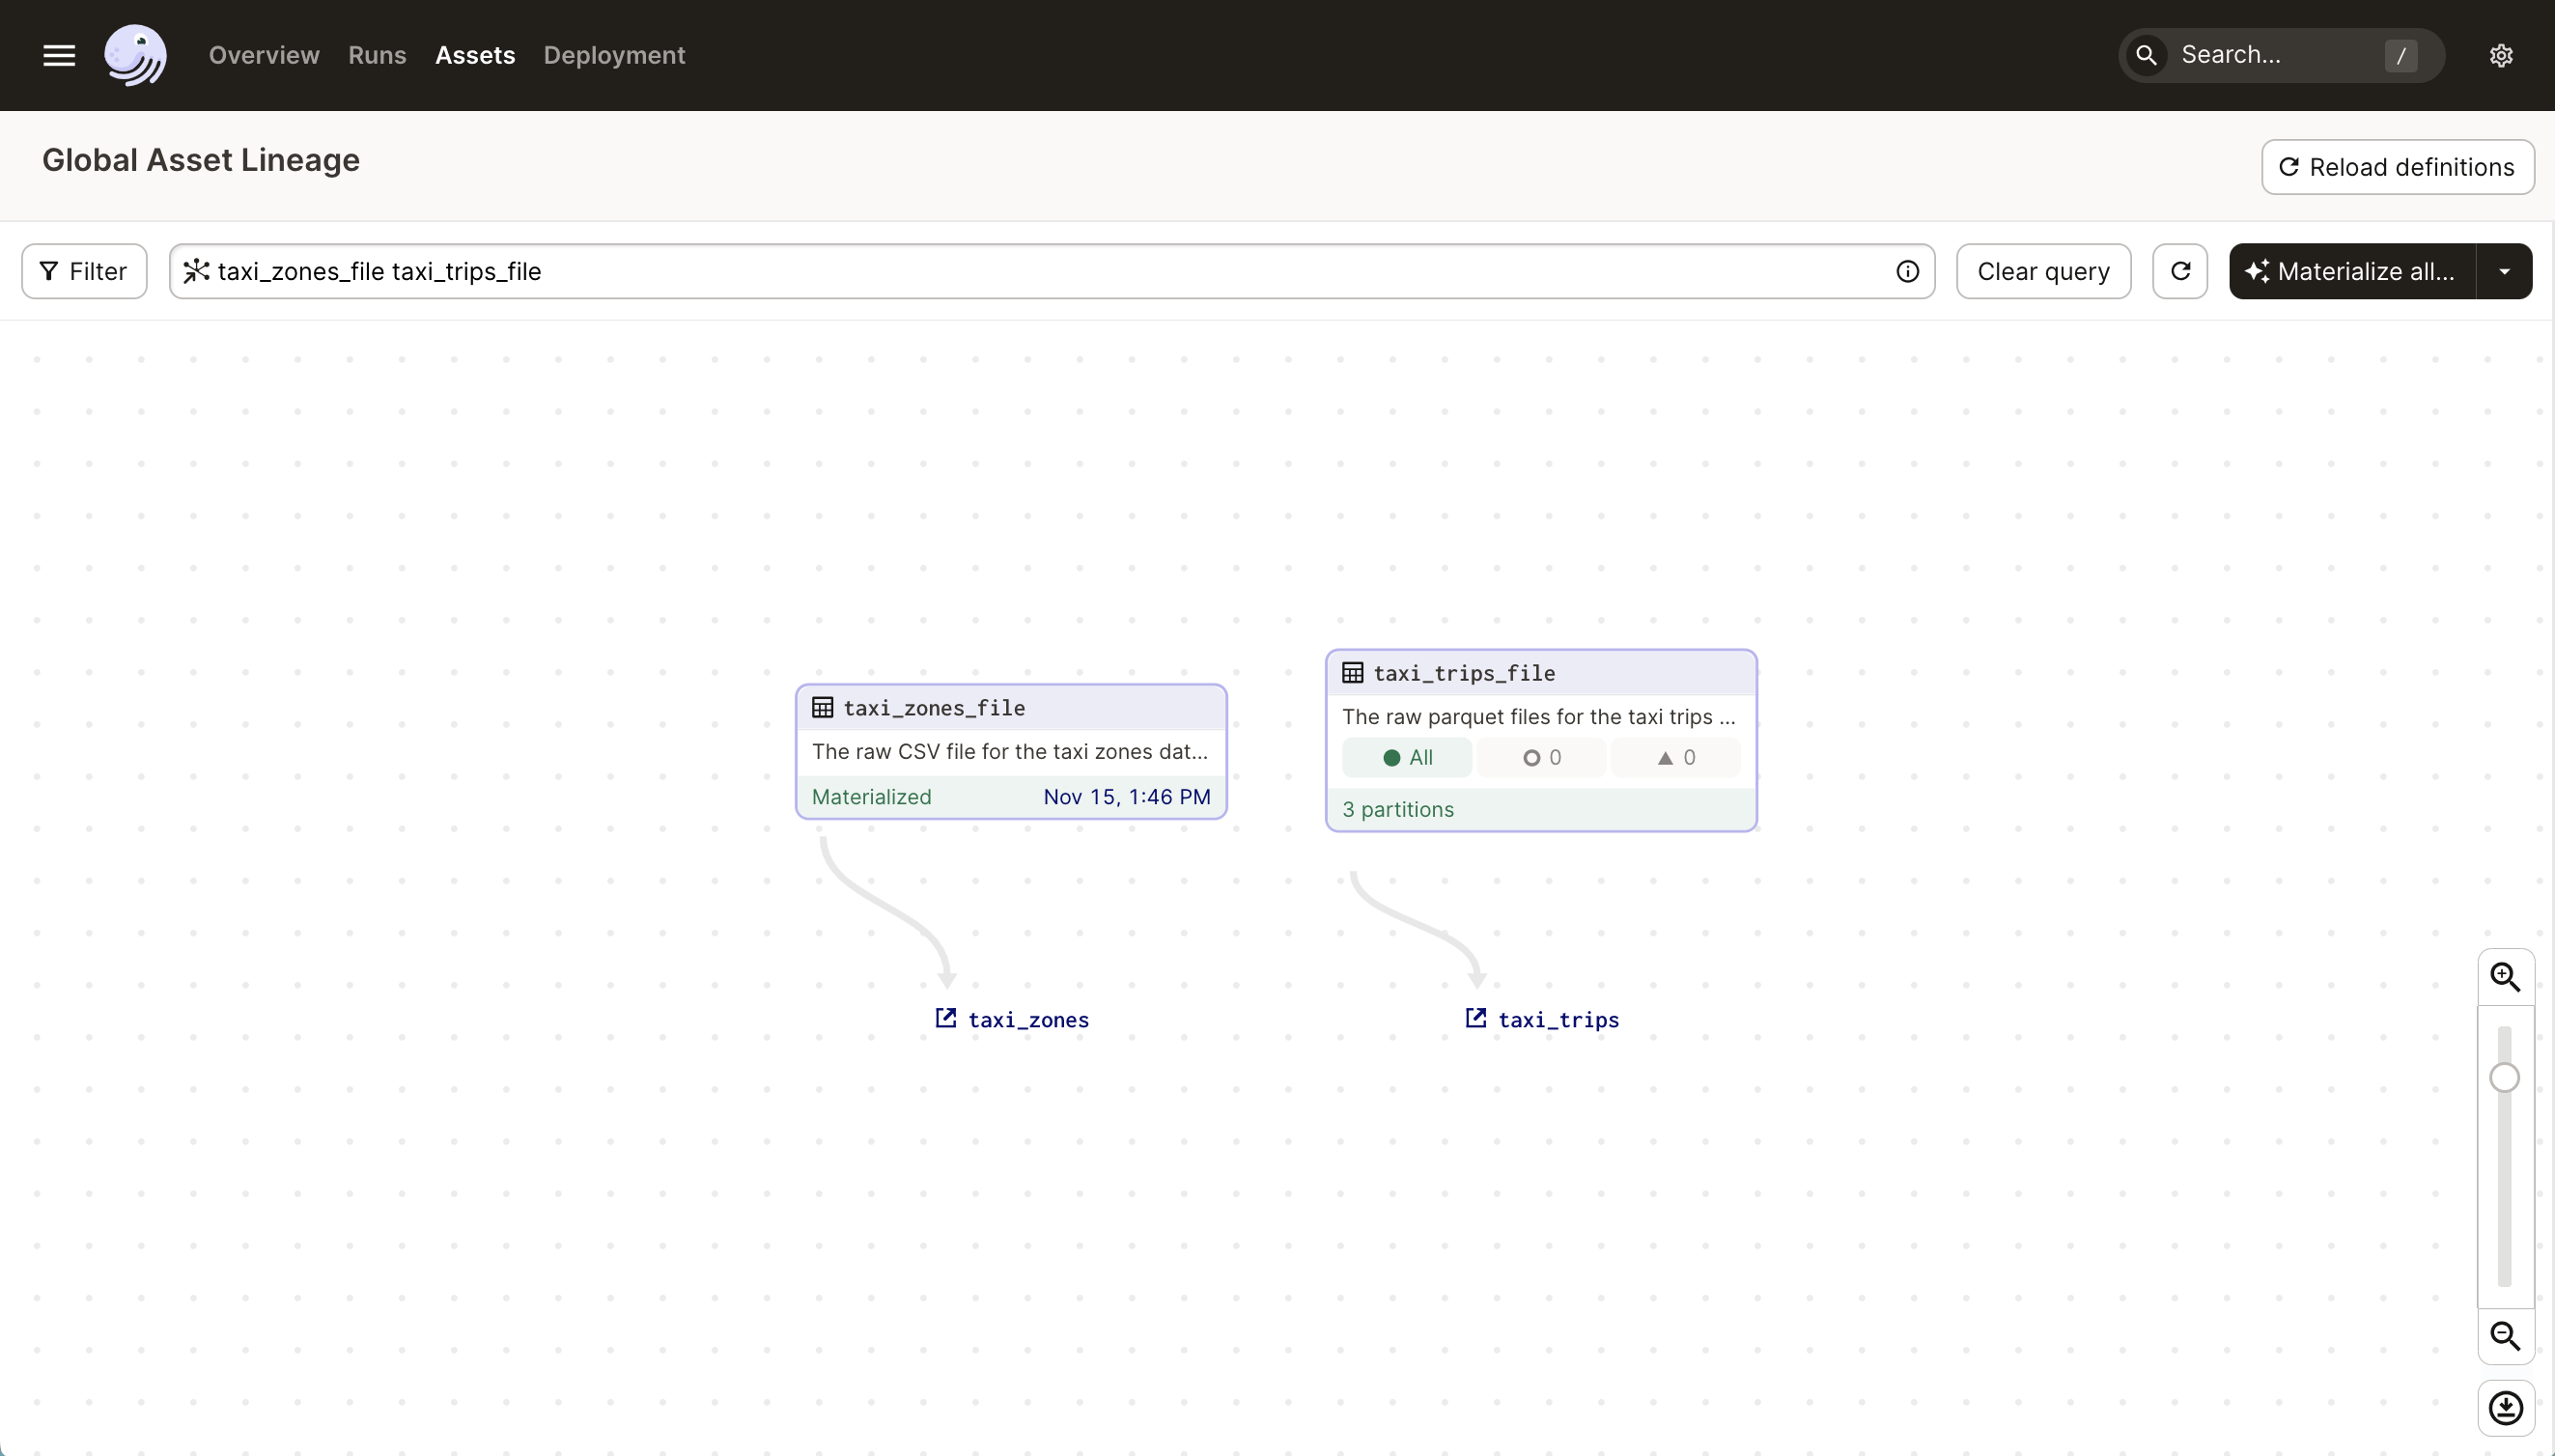Click the zoom in control on right panel
This screenshot has height=1456, width=2555.
(x=2506, y=977)
